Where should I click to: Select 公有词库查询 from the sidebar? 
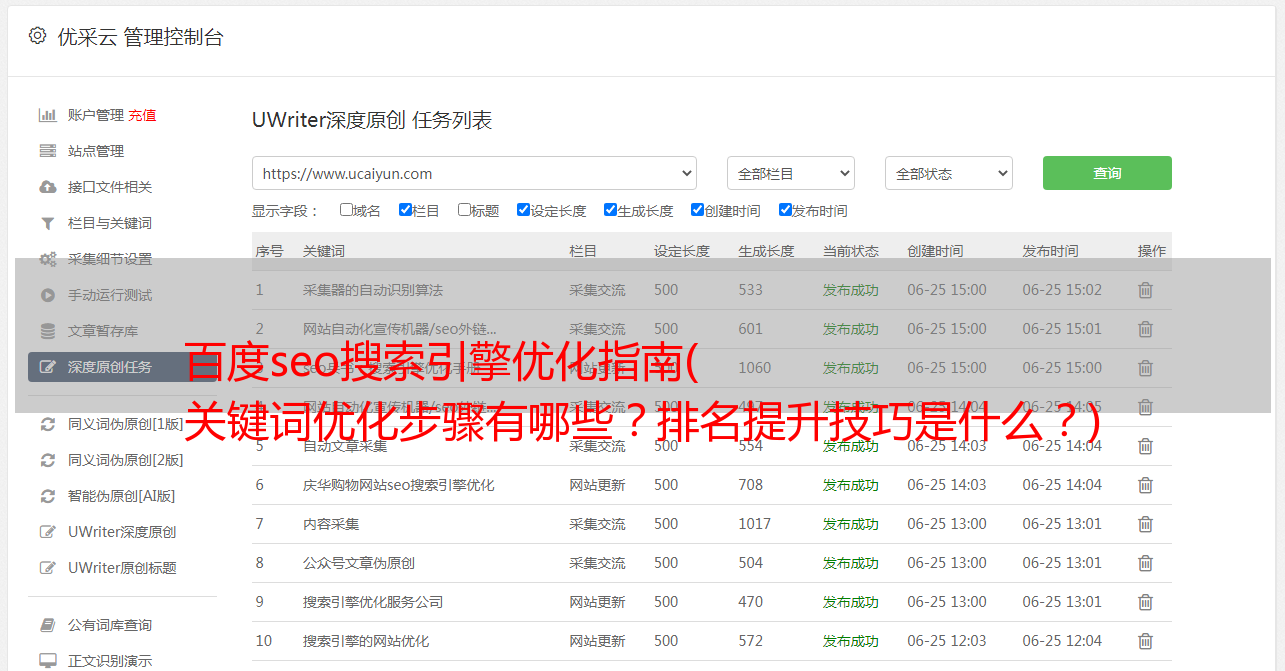(x=110, y=625)
